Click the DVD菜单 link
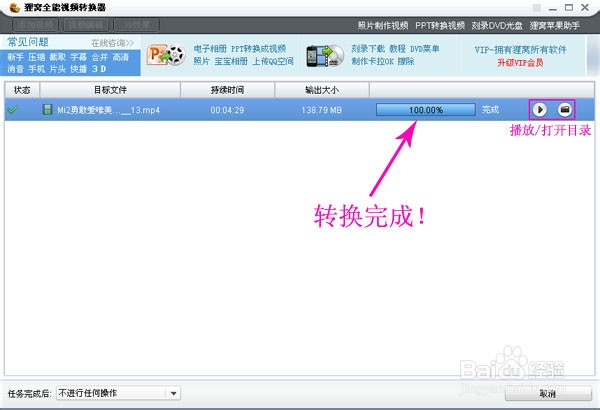Image resolution: width=600 pixels, height=410 pixels. click(424, 49)
